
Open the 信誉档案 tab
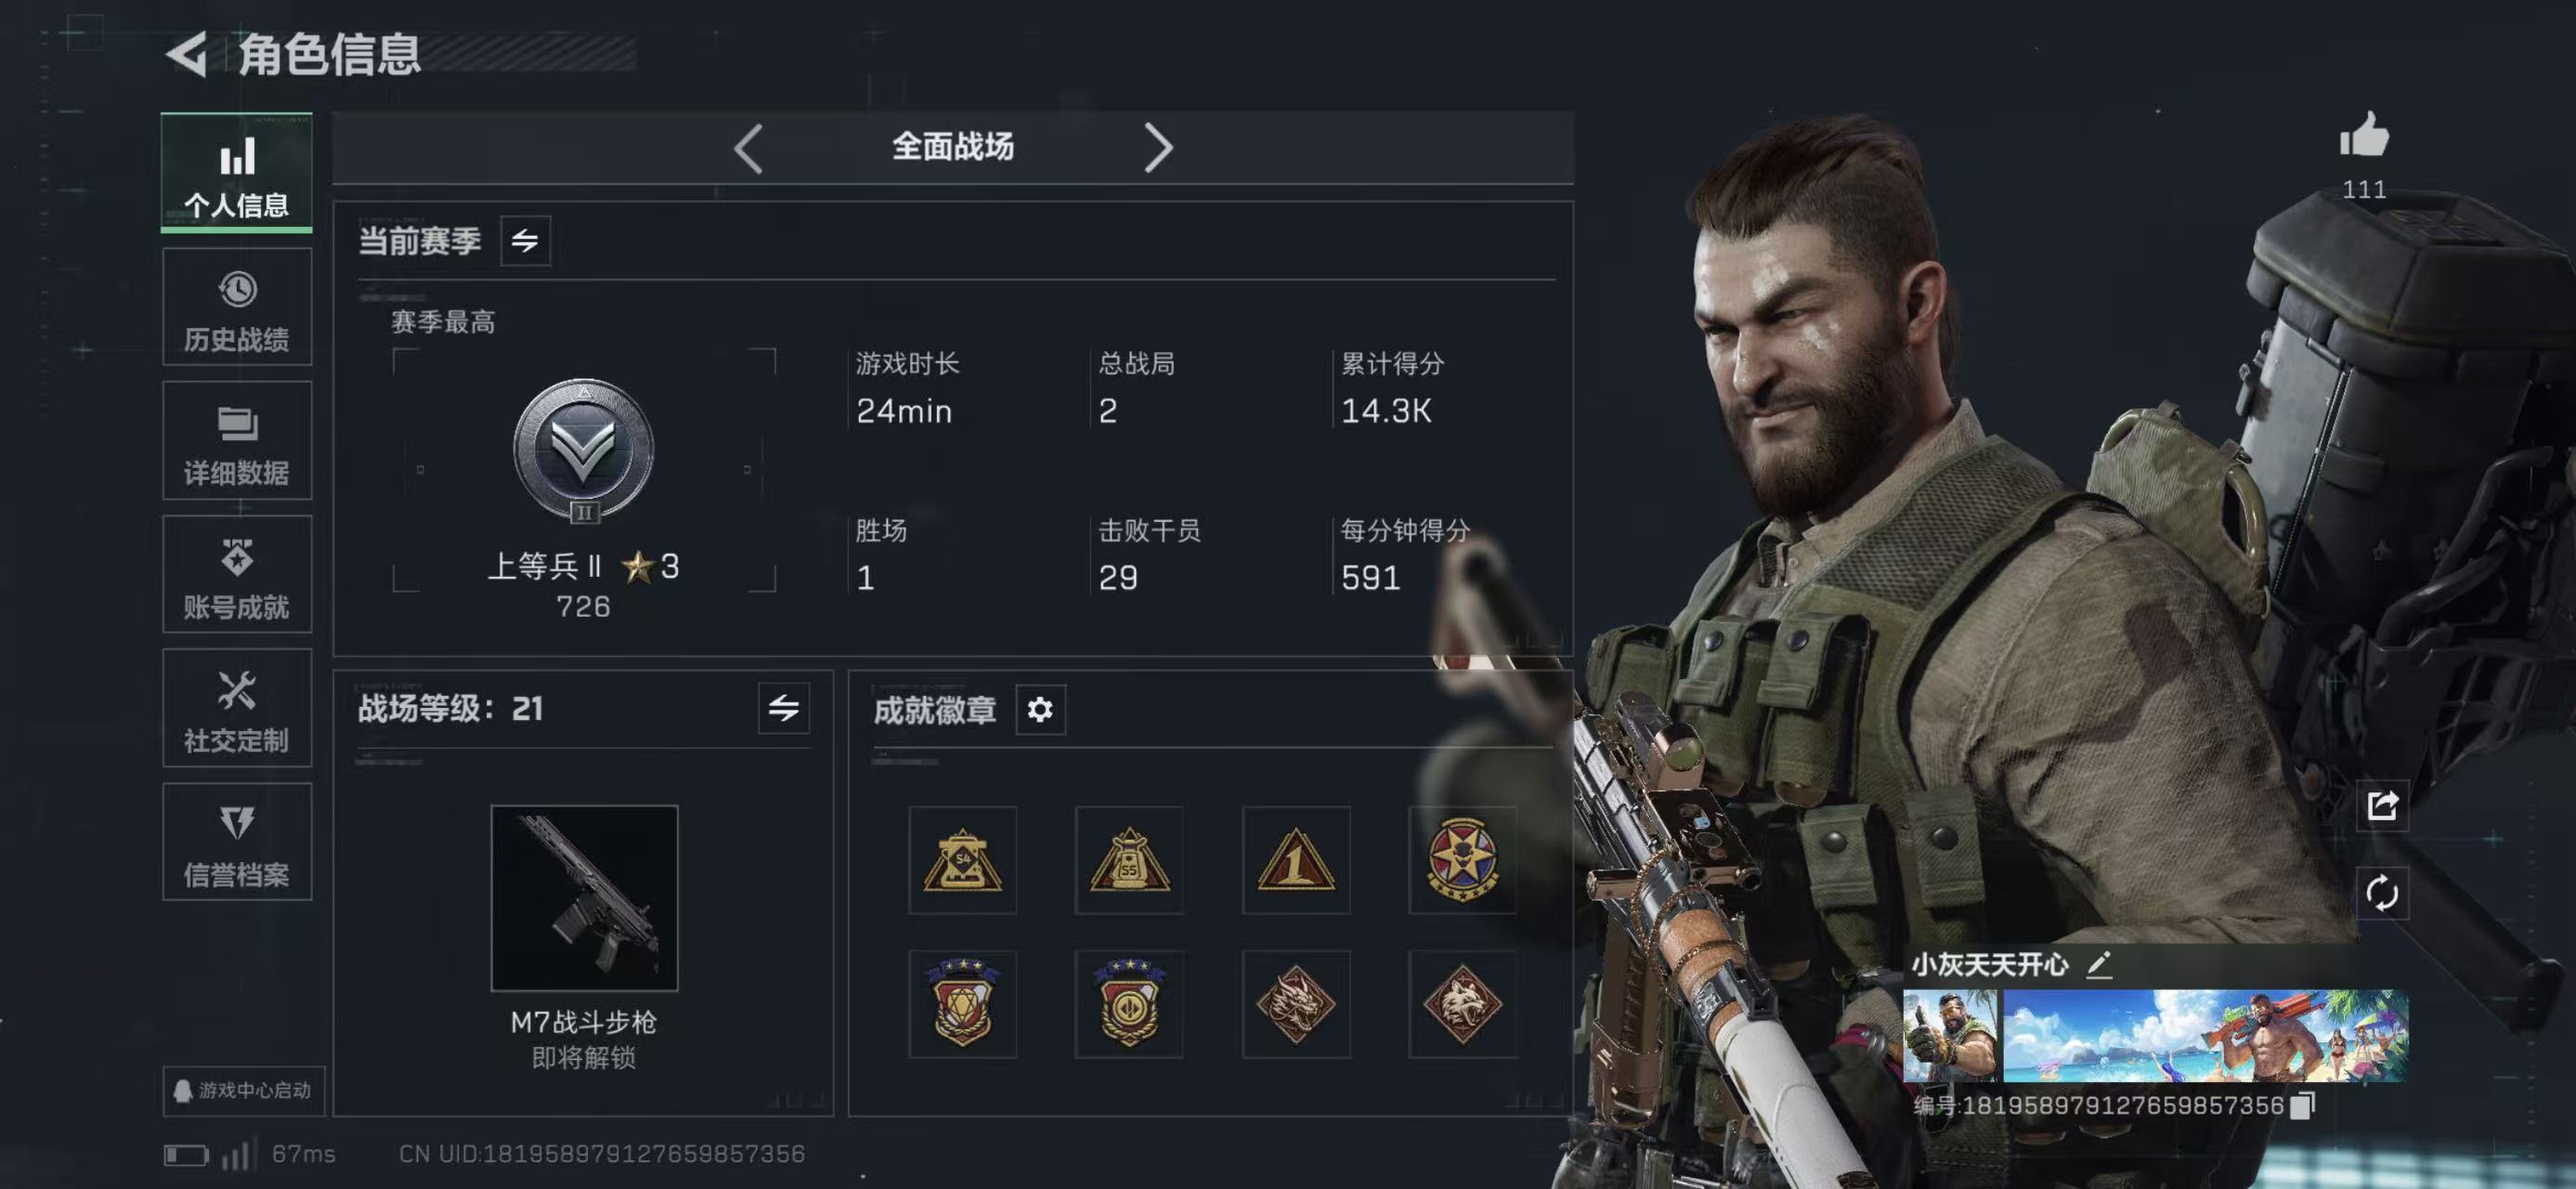coord(237,842)
